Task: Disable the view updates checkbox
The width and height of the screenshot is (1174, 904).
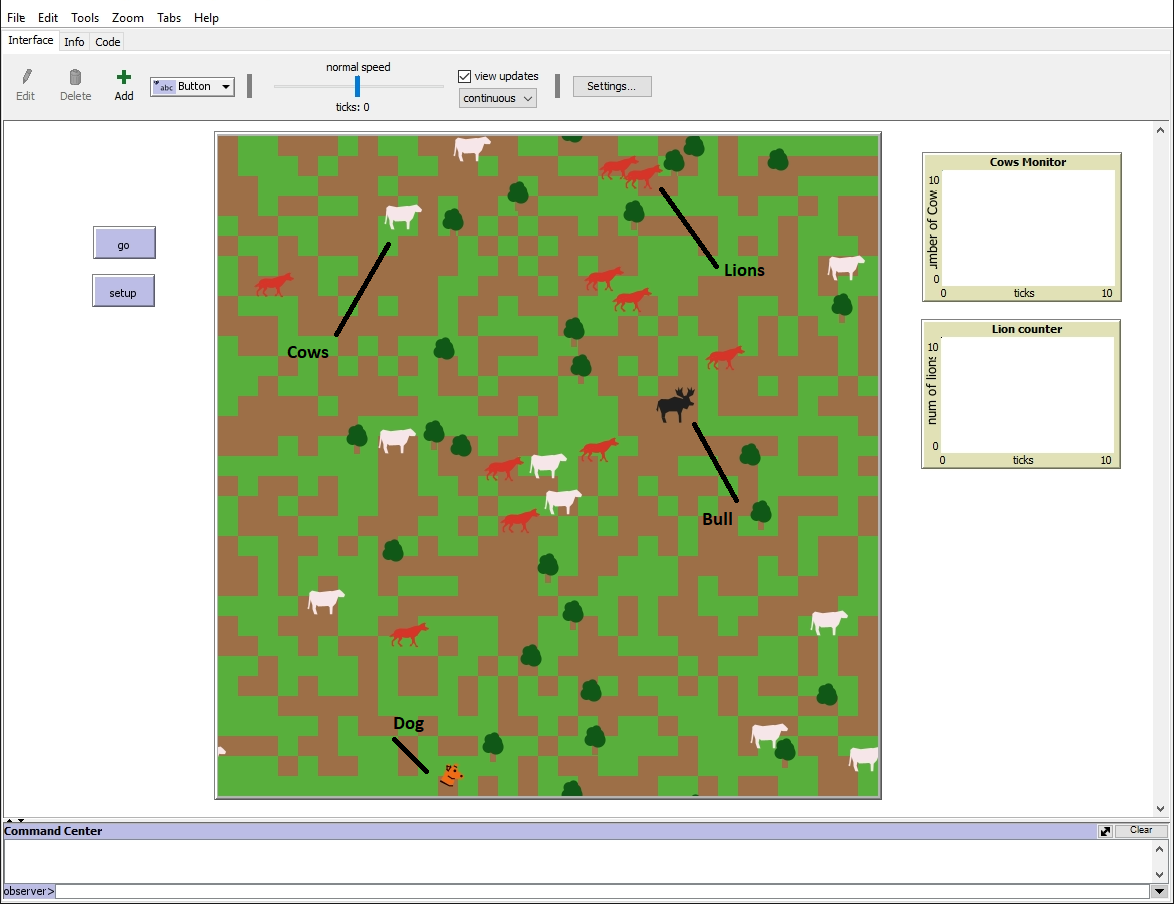Action: pyautogui.click(x=463, y=75)
